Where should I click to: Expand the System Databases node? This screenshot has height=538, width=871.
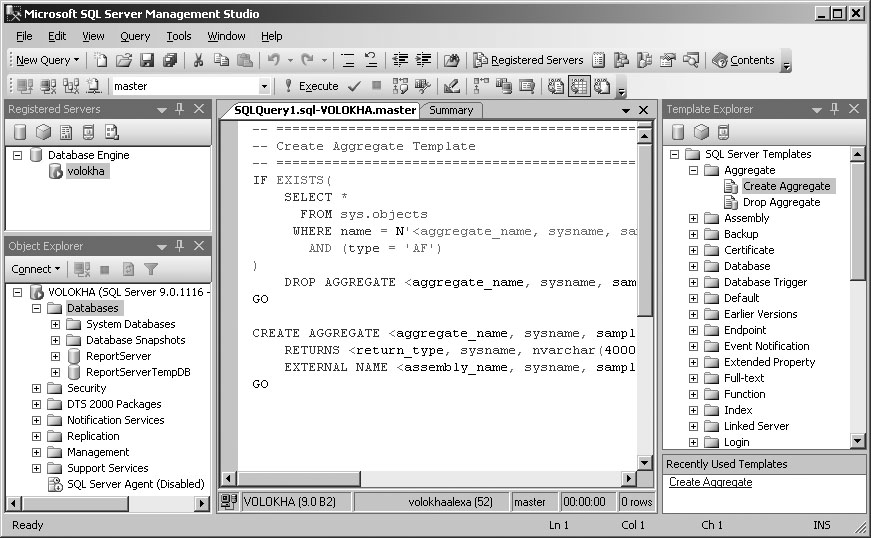point(56,324)
